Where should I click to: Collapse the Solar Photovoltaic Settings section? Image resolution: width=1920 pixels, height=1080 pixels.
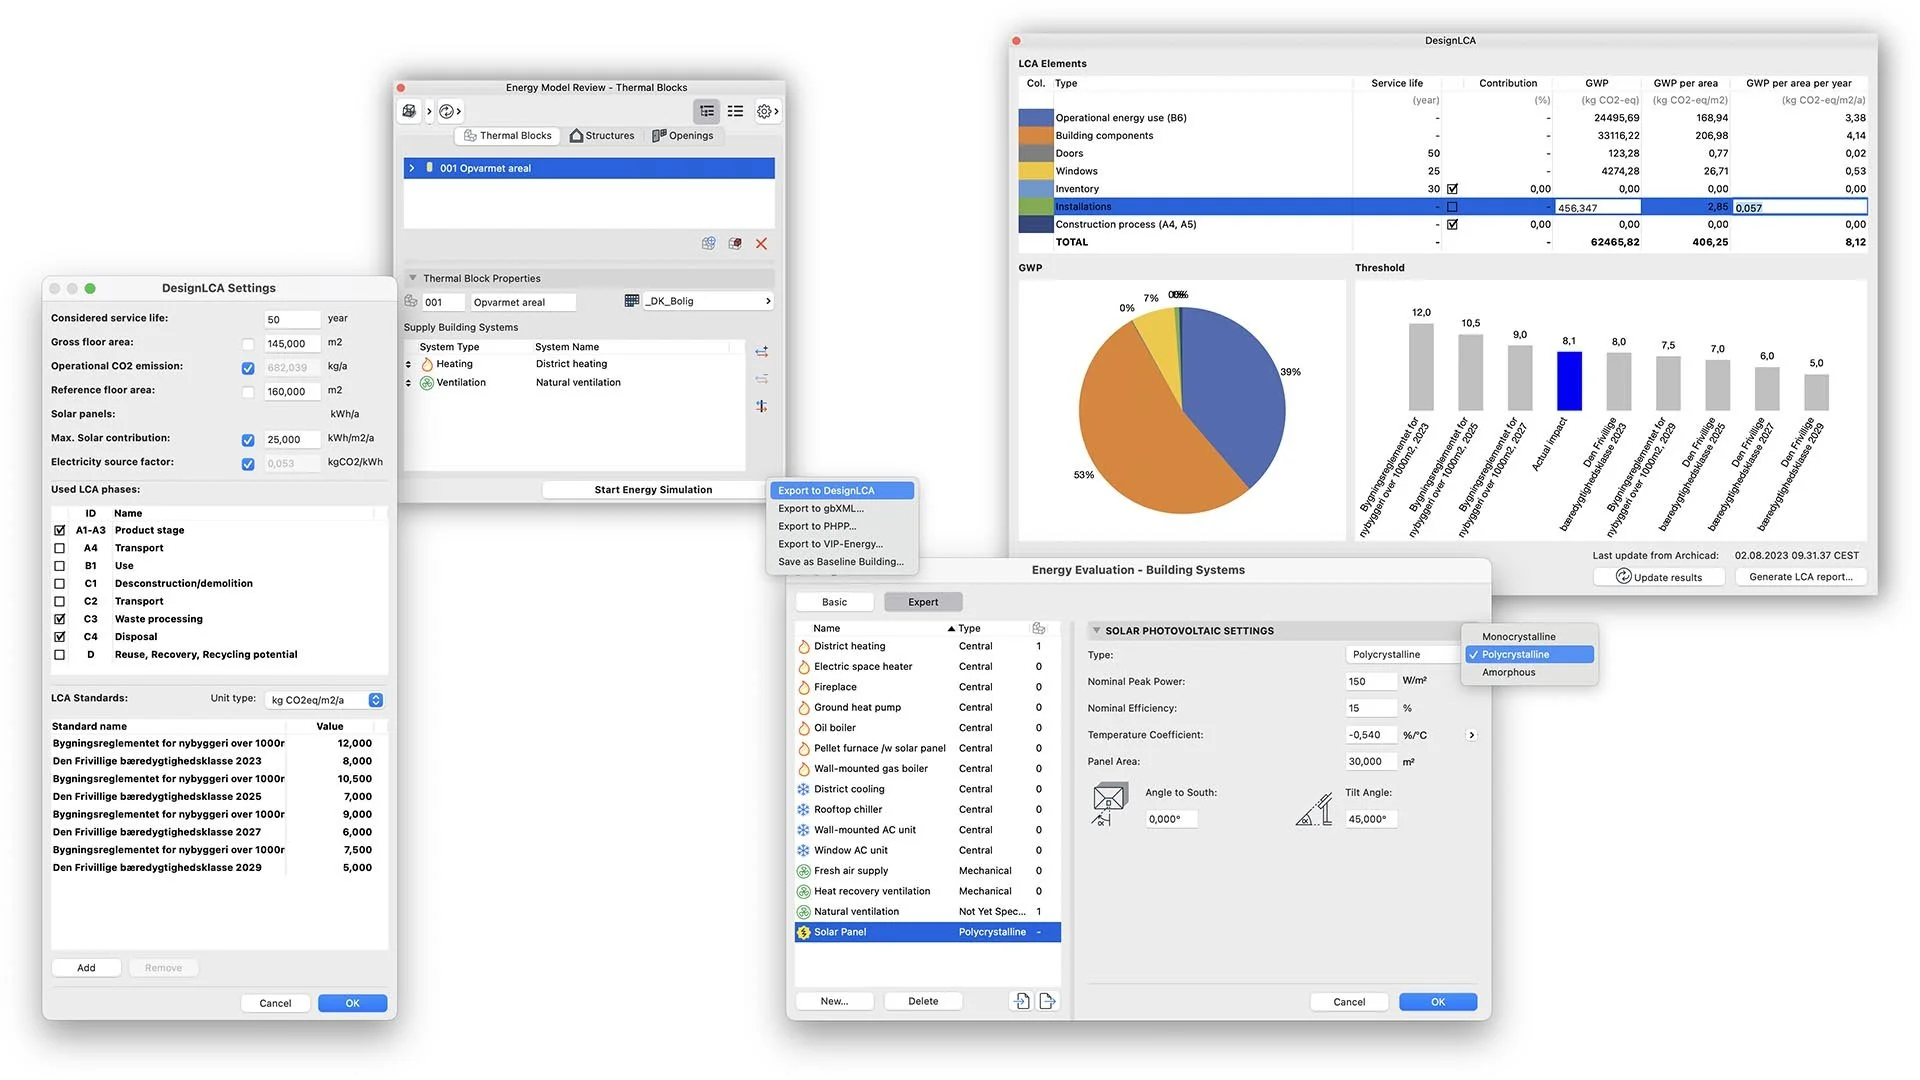[1096, 631]
